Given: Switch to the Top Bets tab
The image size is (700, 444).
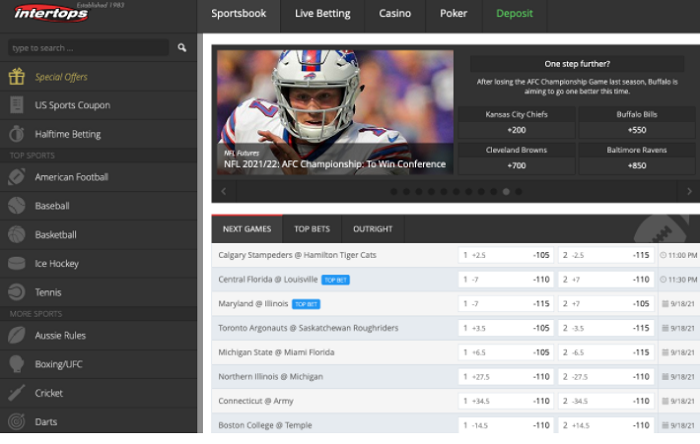Looking at the screenshot, I should (313, 229).
